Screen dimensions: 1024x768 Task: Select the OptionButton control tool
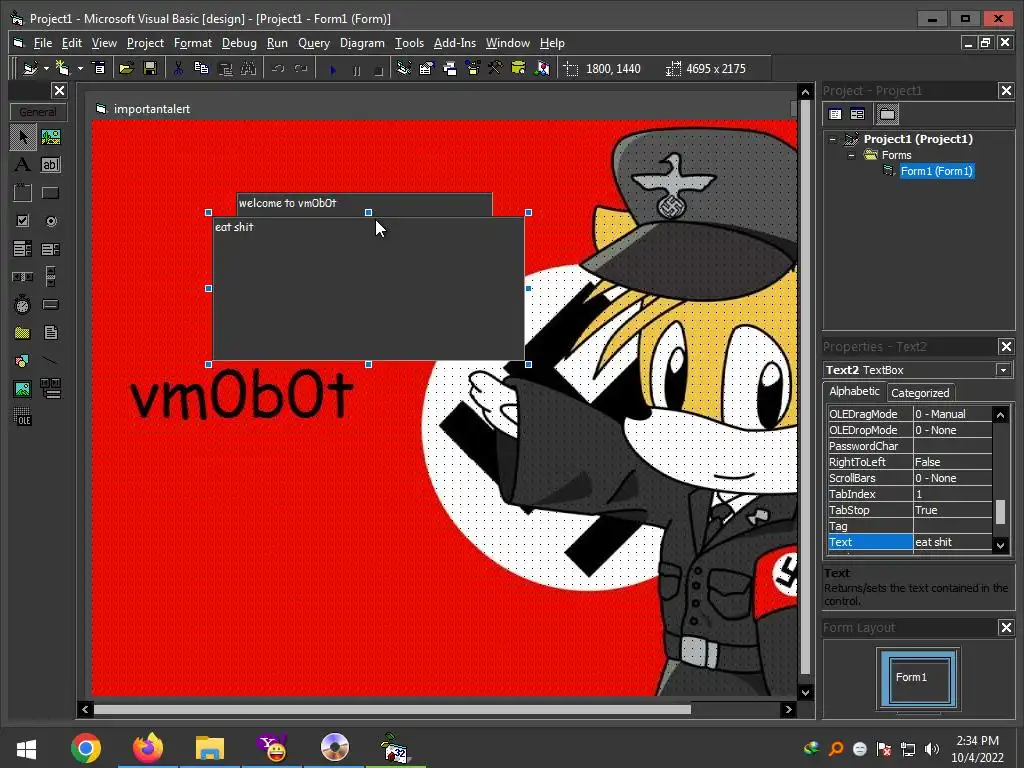pos(51,221)
